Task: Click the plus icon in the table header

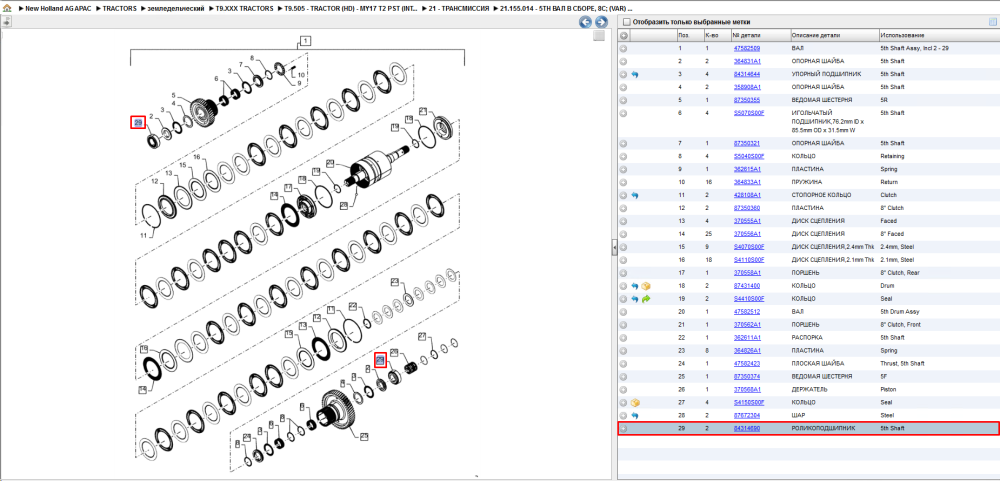Action: 624,35
